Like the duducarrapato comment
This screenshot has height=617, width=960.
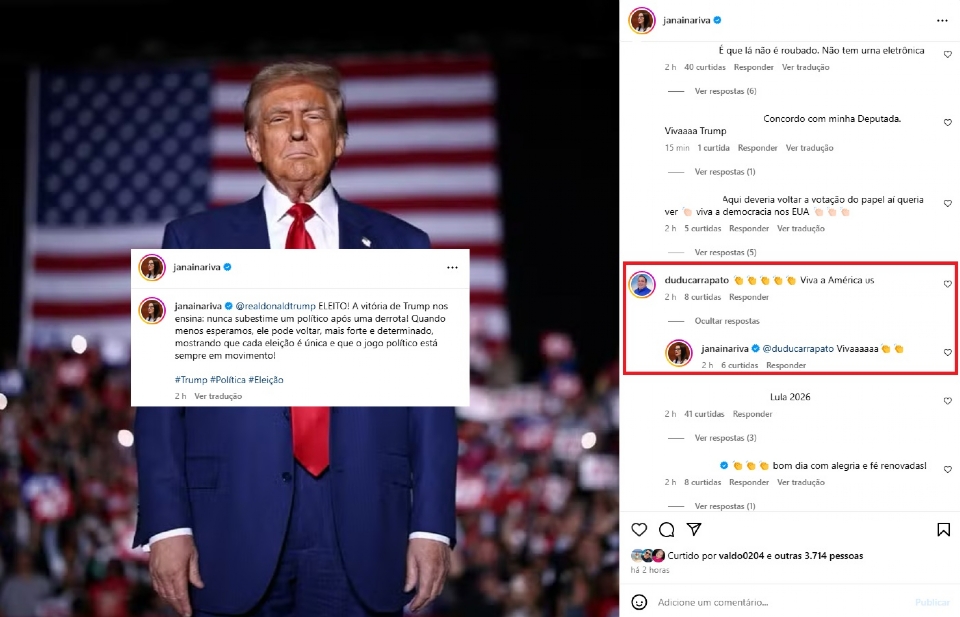click(947, 284)
